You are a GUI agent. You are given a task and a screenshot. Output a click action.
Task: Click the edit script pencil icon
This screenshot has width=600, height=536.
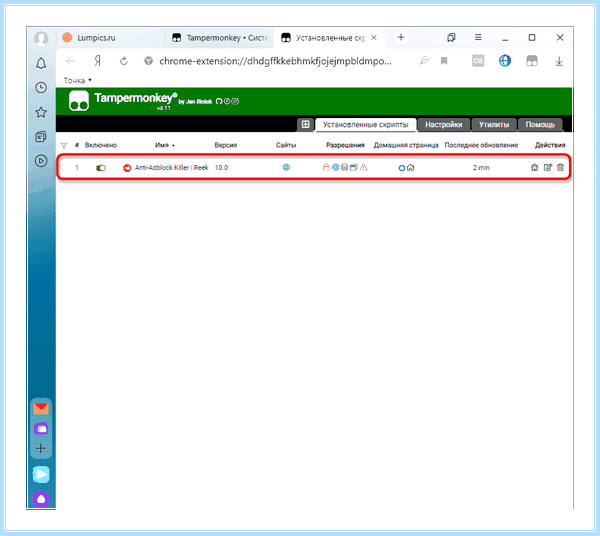point(548,167)
